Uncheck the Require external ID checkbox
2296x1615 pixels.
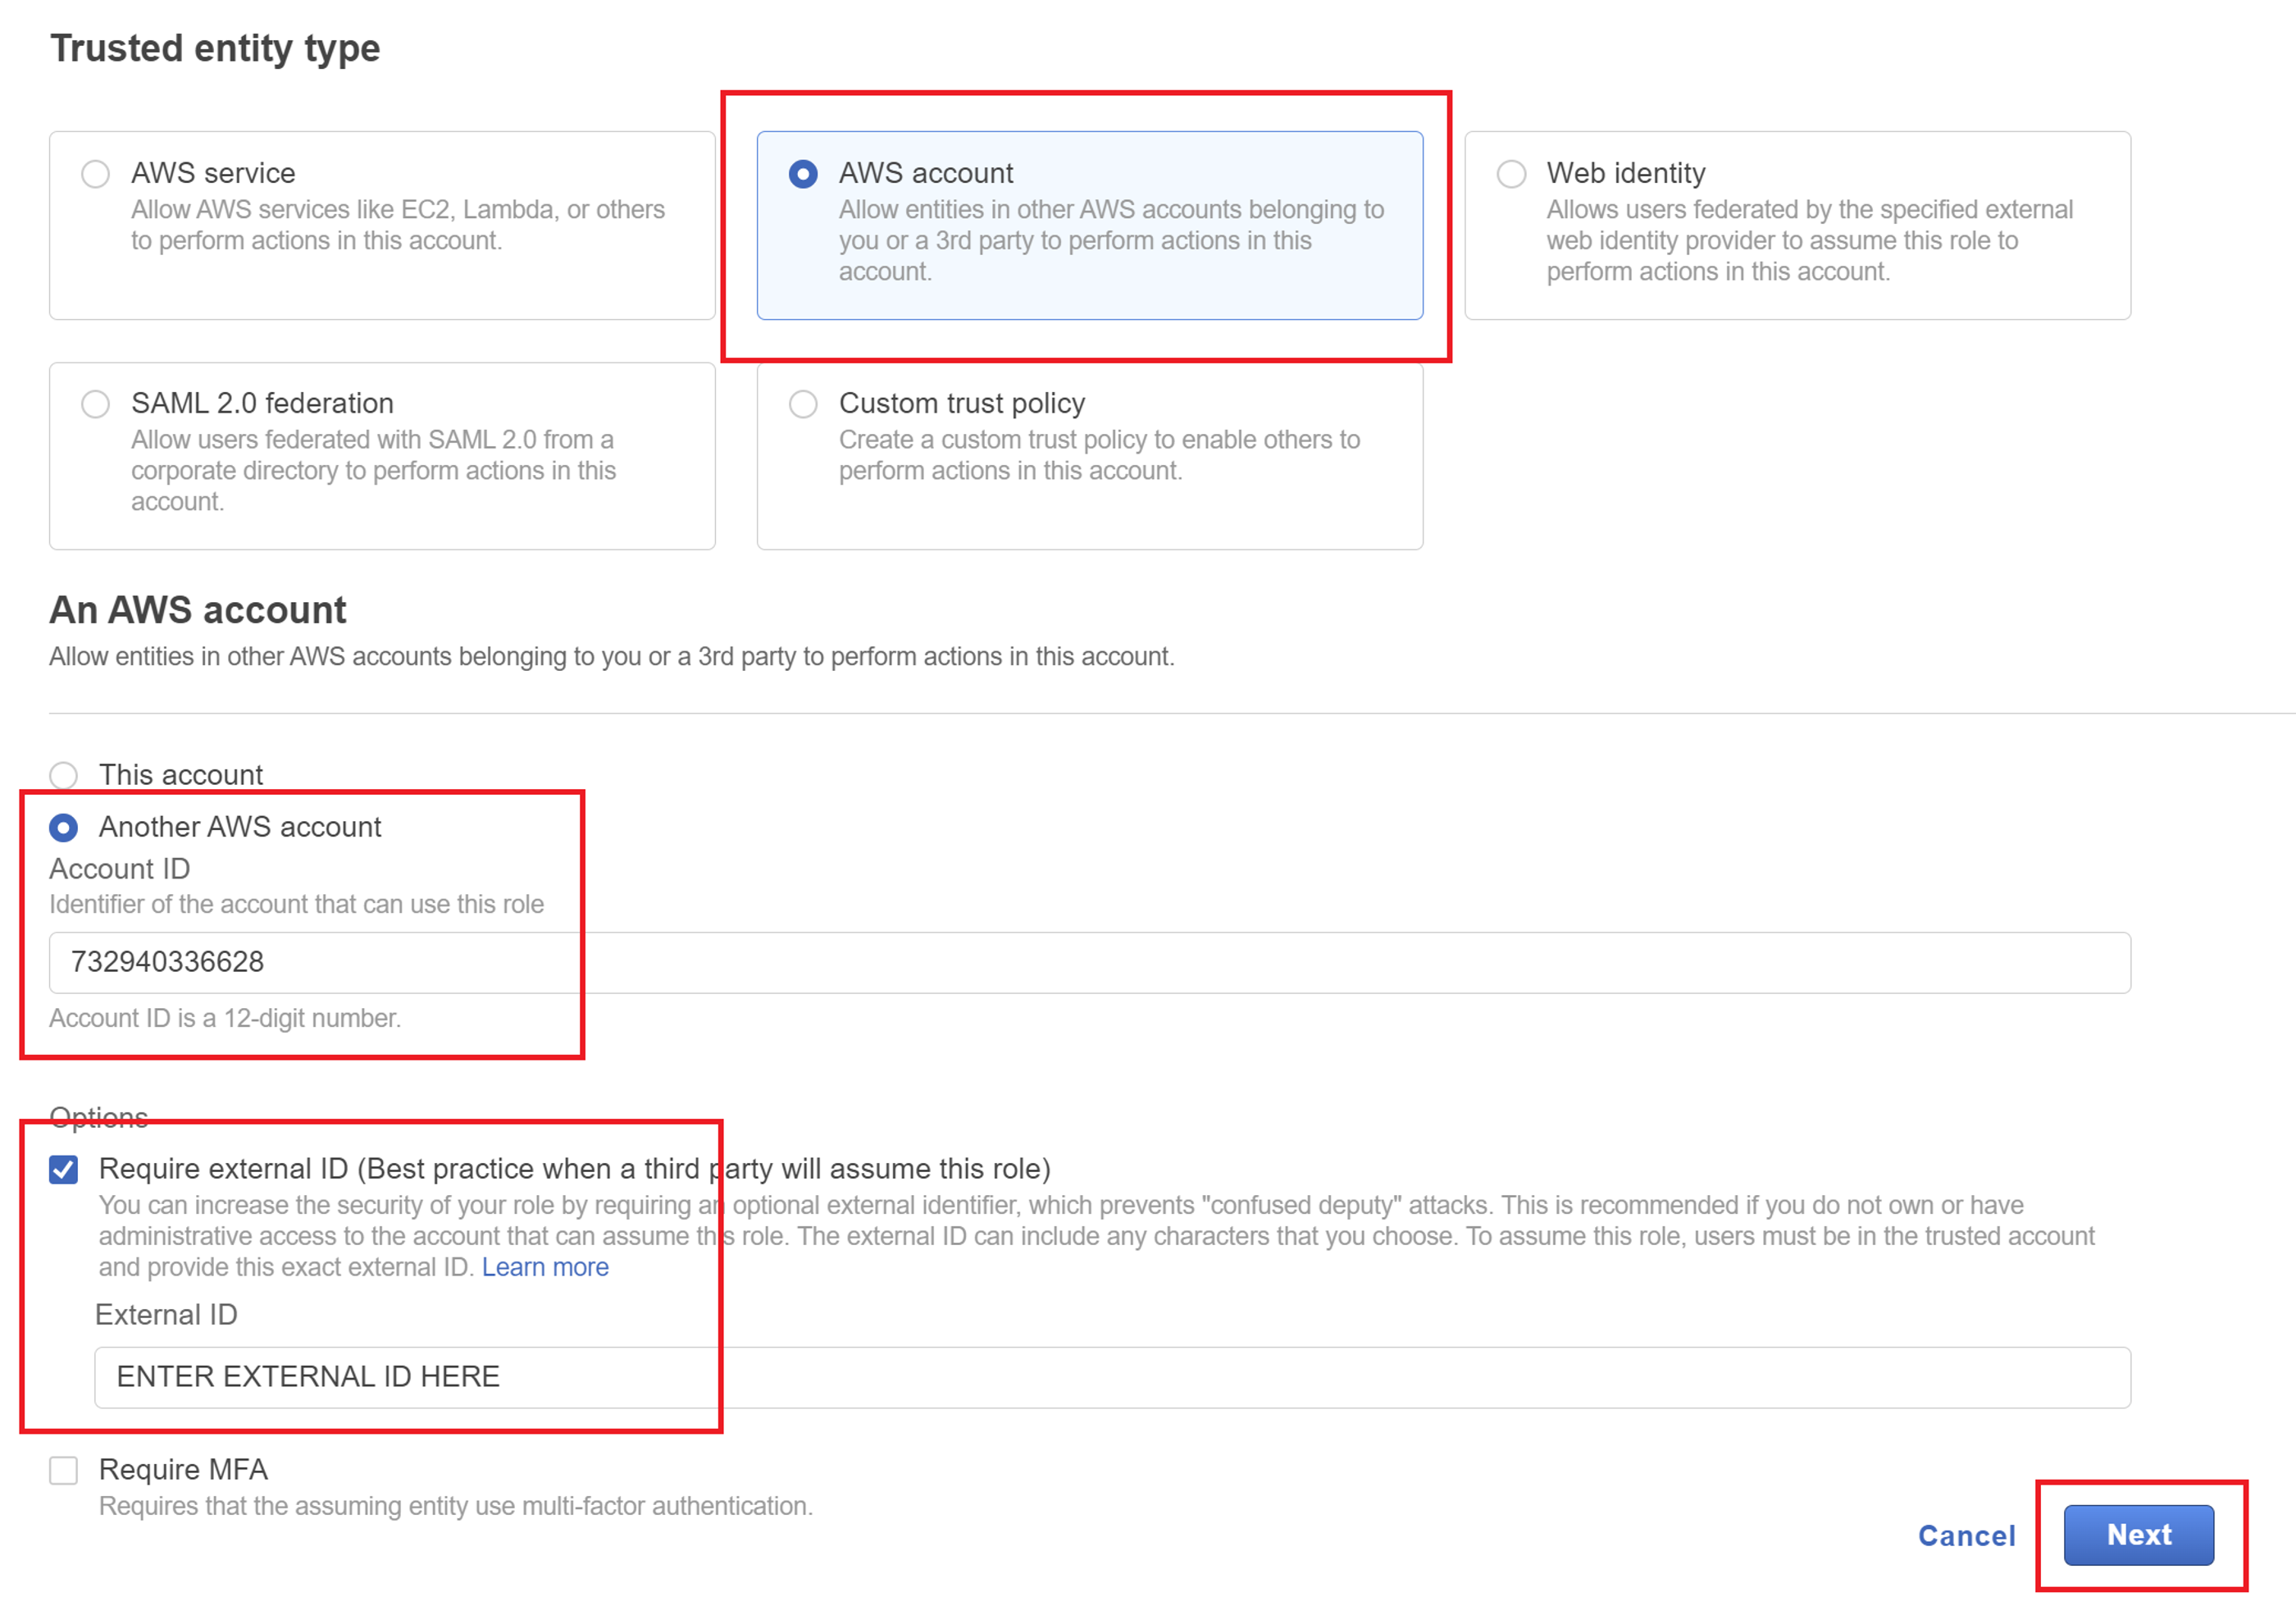coord(64,1169)
